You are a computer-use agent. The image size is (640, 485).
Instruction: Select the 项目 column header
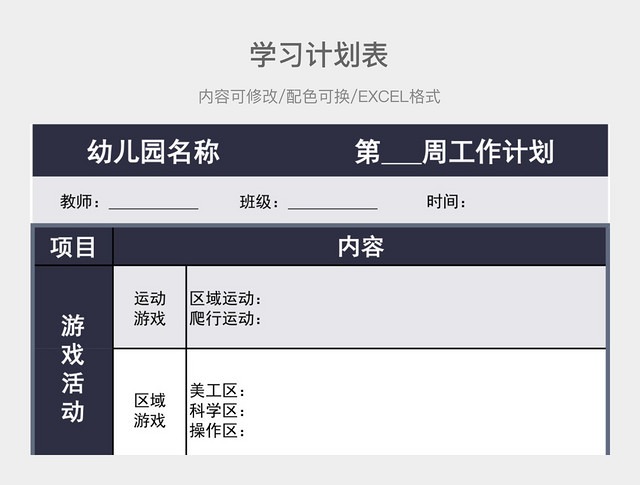pos(73,247)
